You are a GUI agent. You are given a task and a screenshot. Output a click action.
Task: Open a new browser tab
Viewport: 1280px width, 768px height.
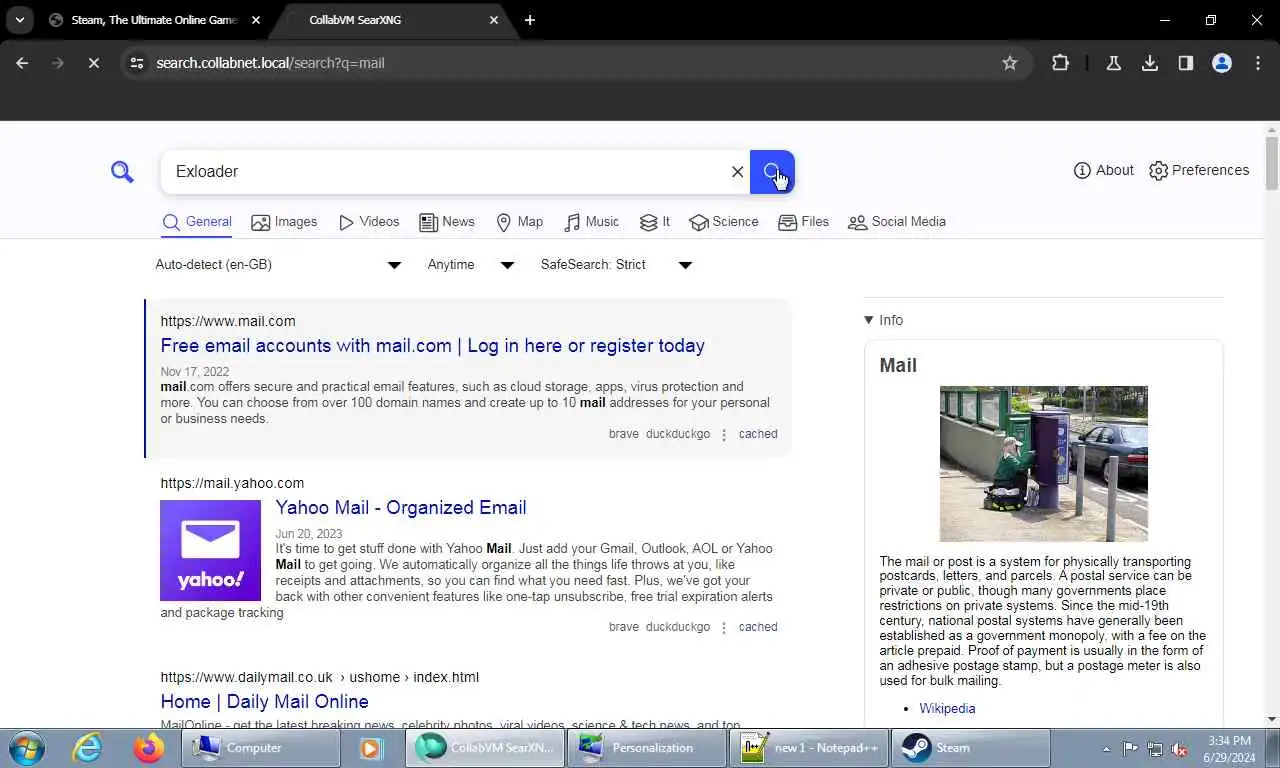[x=530, y=20]
